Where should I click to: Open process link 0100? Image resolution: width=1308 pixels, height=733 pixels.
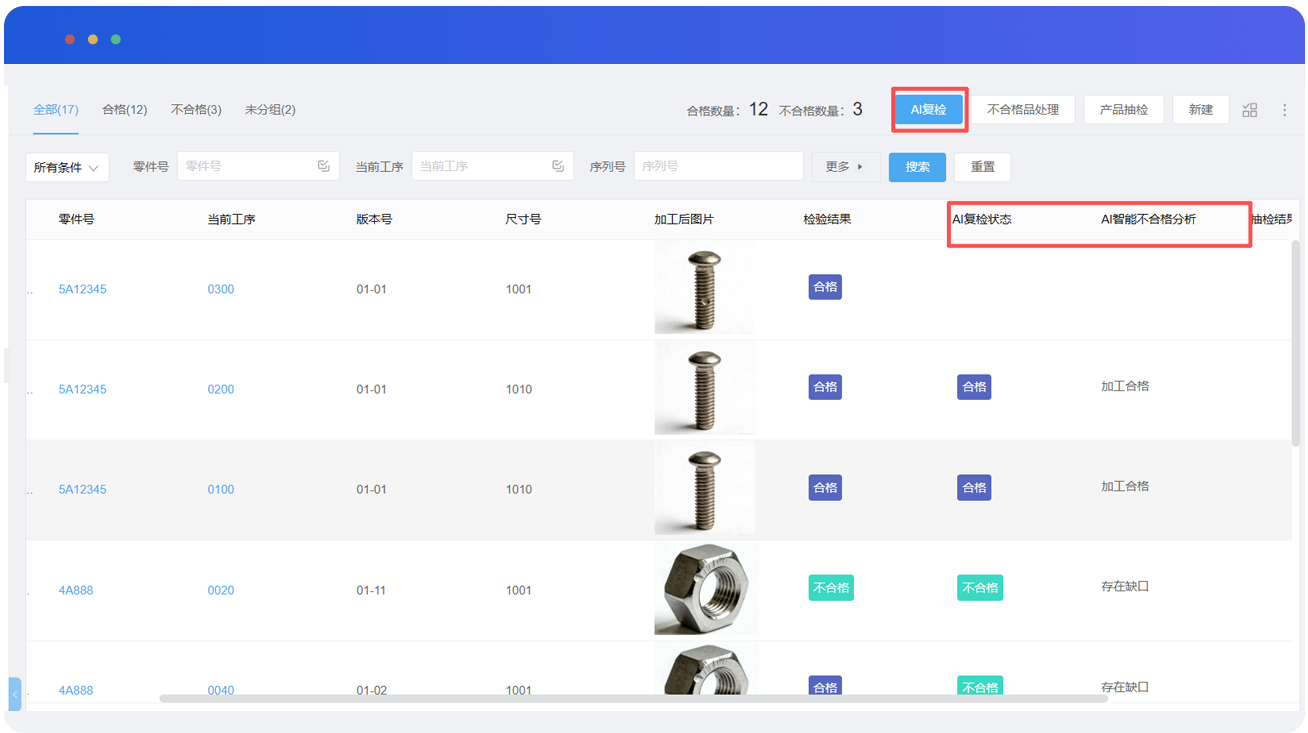(221, 489)
